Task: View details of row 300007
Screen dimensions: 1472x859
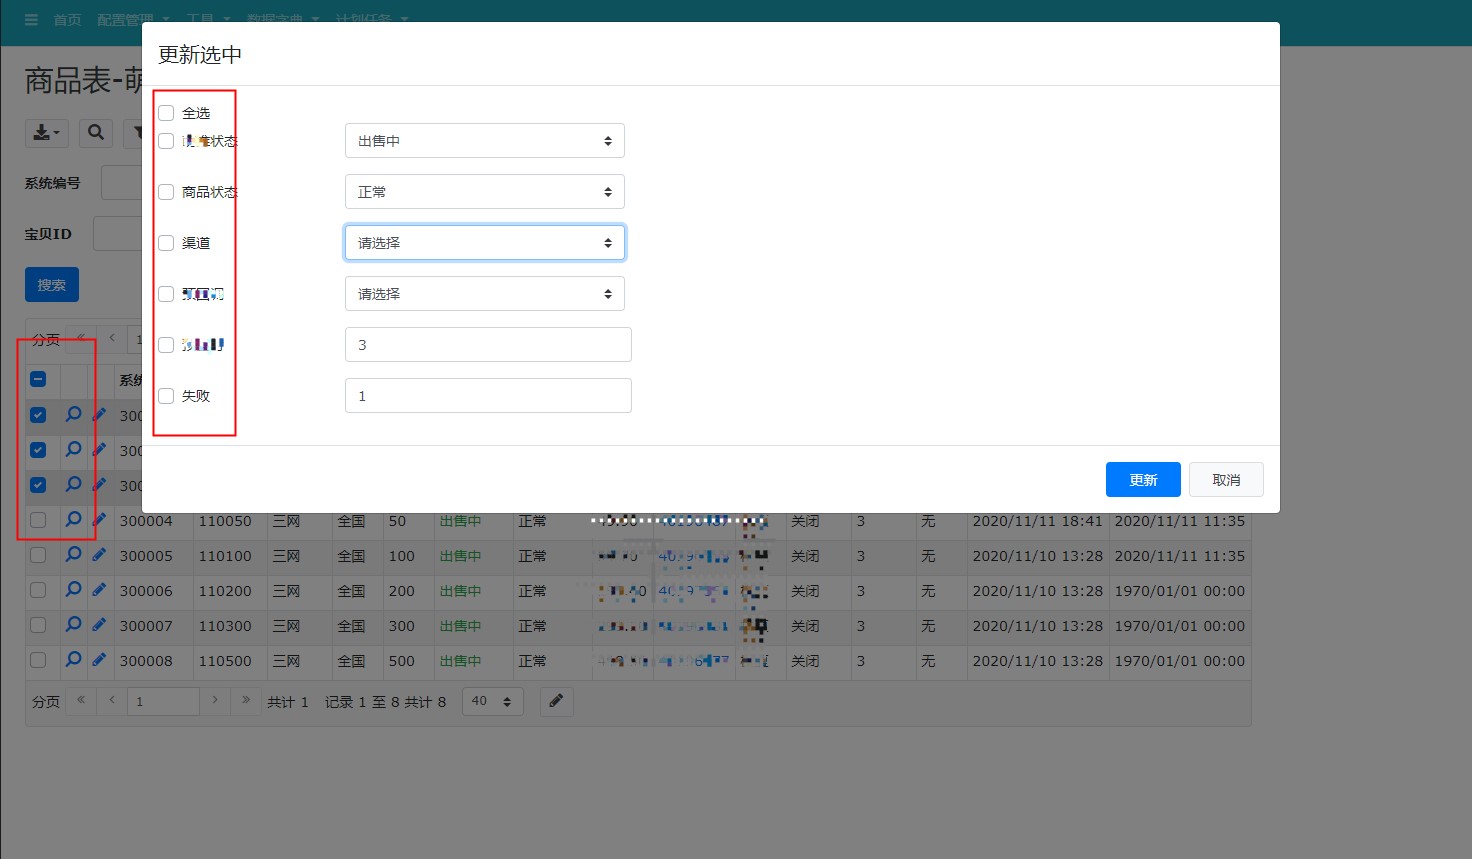Action: (x=73, y=625)
